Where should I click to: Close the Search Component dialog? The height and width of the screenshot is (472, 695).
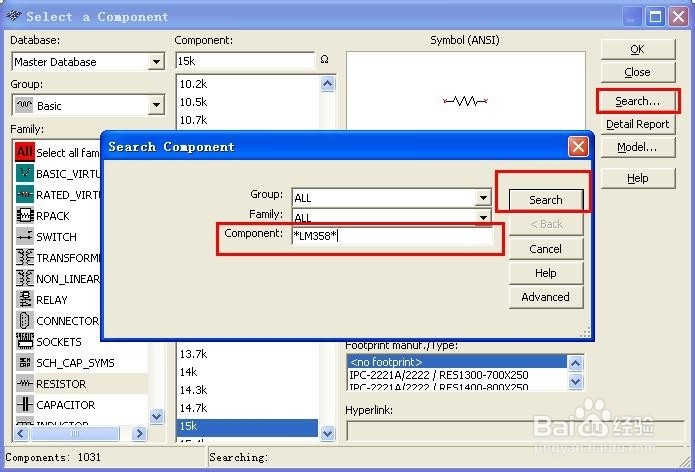578,147
